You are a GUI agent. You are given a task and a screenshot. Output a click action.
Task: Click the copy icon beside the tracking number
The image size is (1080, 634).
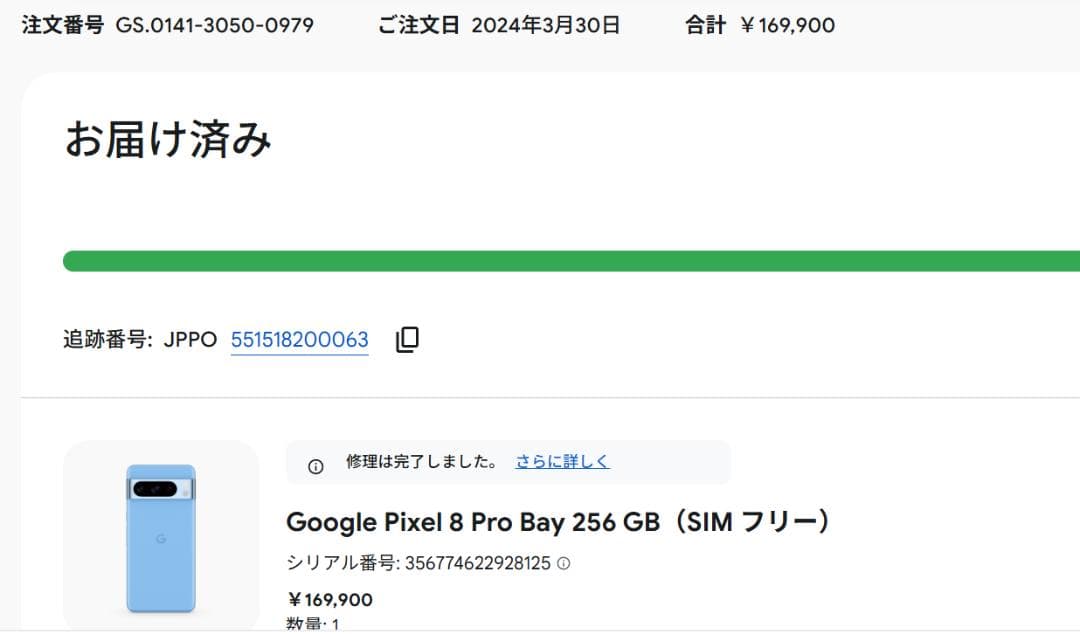click(x=406, y=340)
